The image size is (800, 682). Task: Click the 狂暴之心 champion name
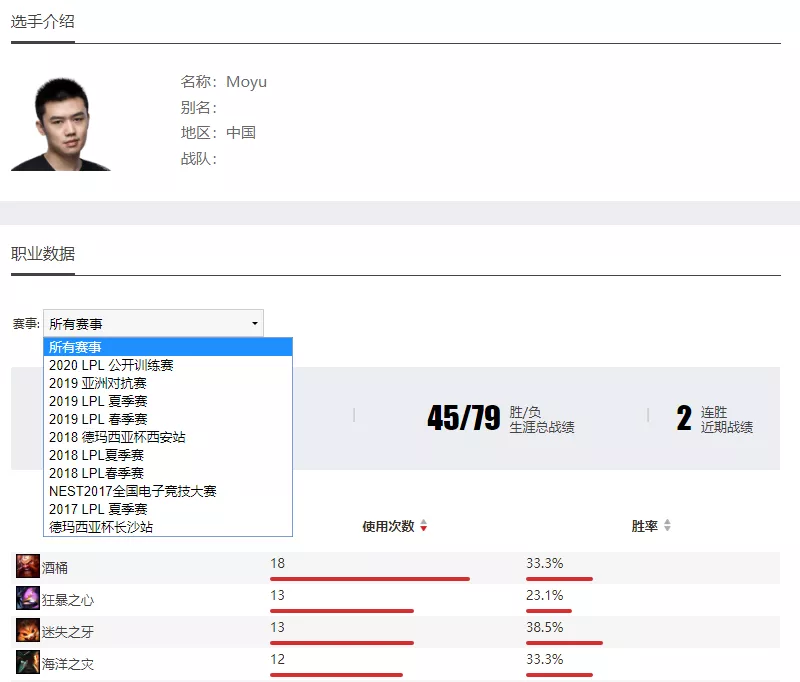pyautogui.click(x=68, y=599)
